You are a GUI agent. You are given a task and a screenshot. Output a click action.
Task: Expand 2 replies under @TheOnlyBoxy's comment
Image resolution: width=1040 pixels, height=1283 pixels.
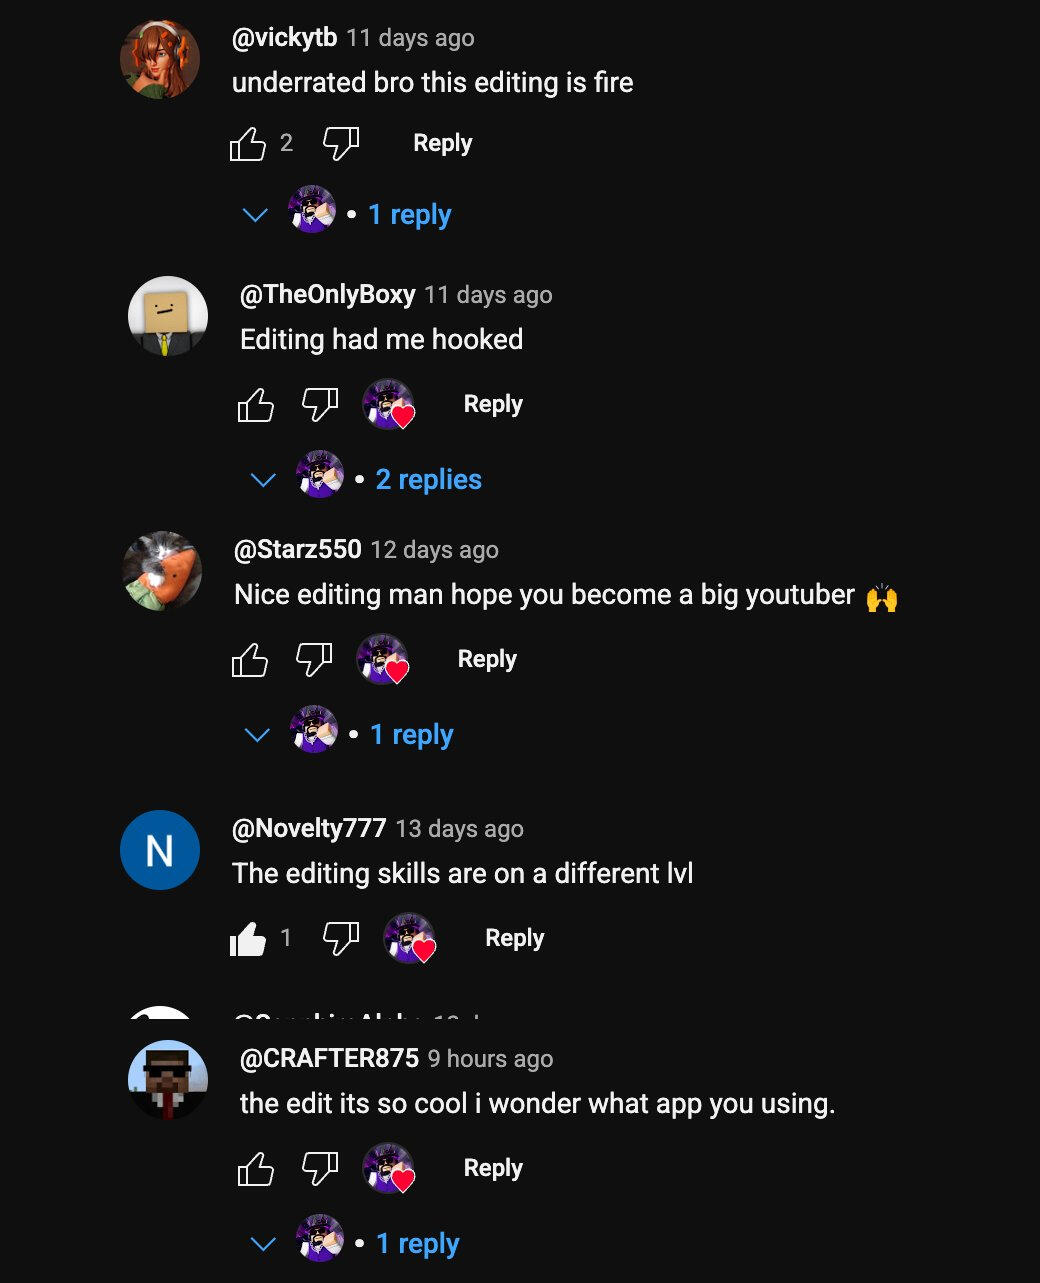(428, 480)
